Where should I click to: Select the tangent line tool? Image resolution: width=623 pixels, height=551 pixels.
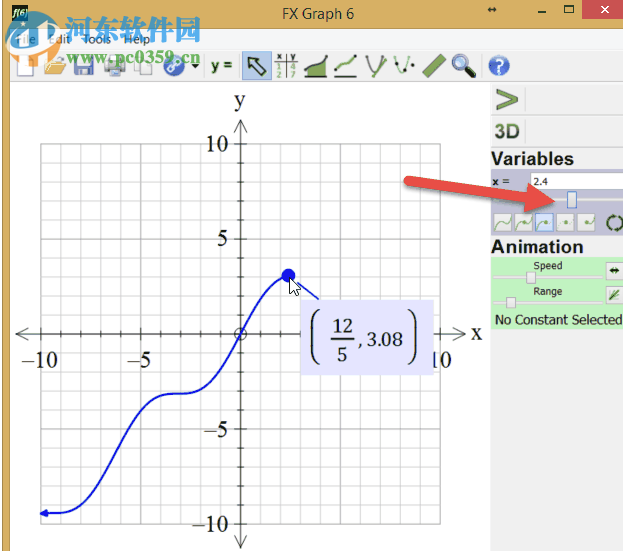coord(346,66)
